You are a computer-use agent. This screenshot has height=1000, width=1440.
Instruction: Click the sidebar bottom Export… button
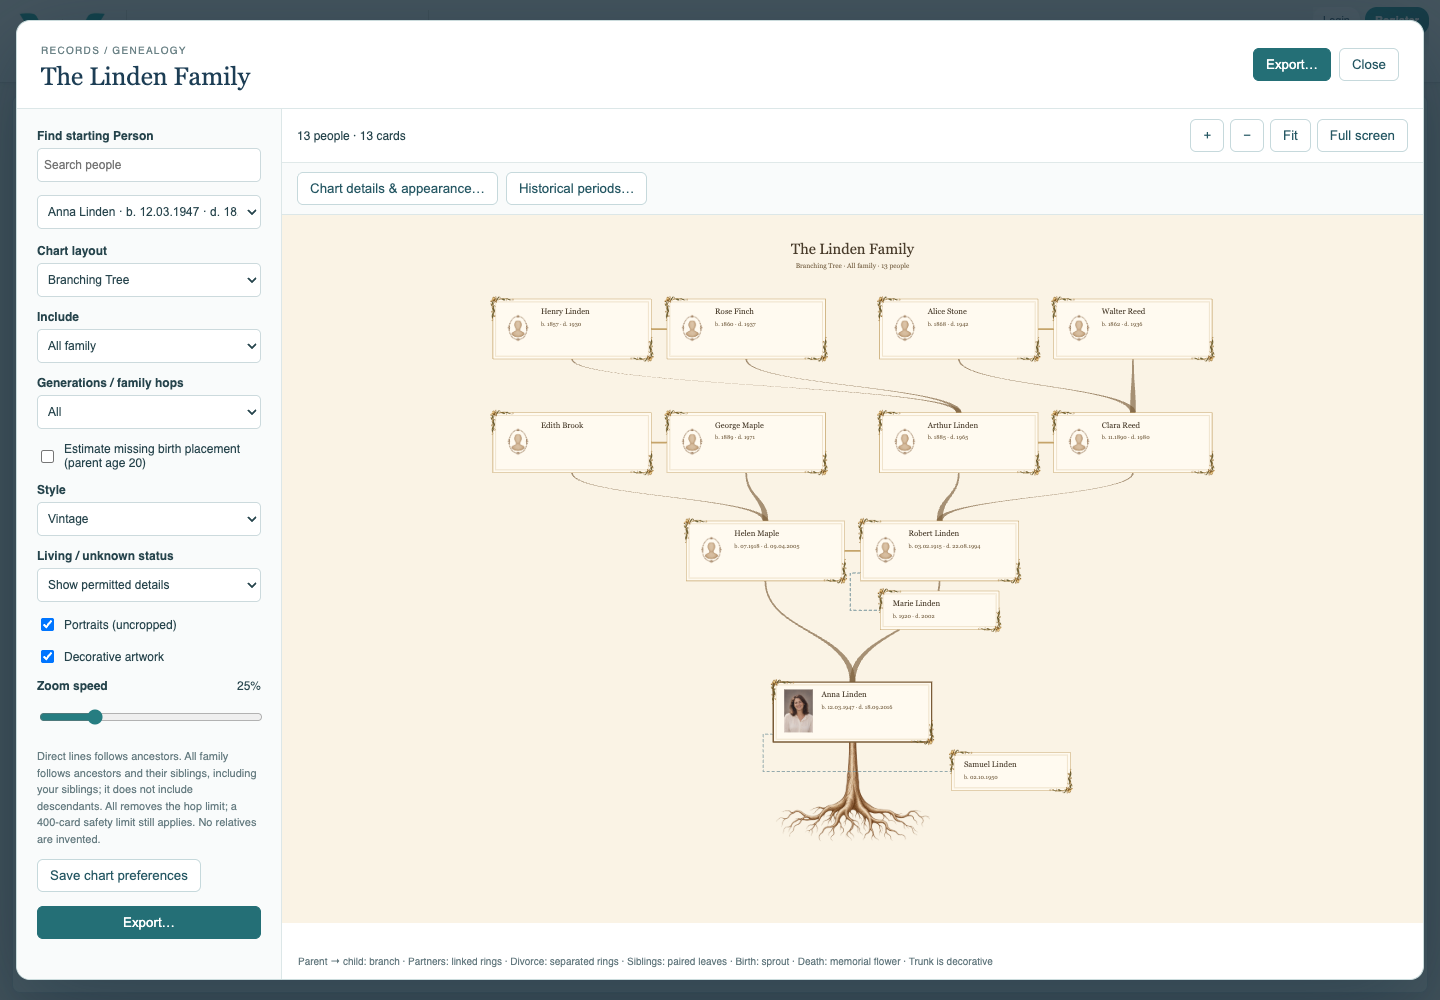pos(149,923)
